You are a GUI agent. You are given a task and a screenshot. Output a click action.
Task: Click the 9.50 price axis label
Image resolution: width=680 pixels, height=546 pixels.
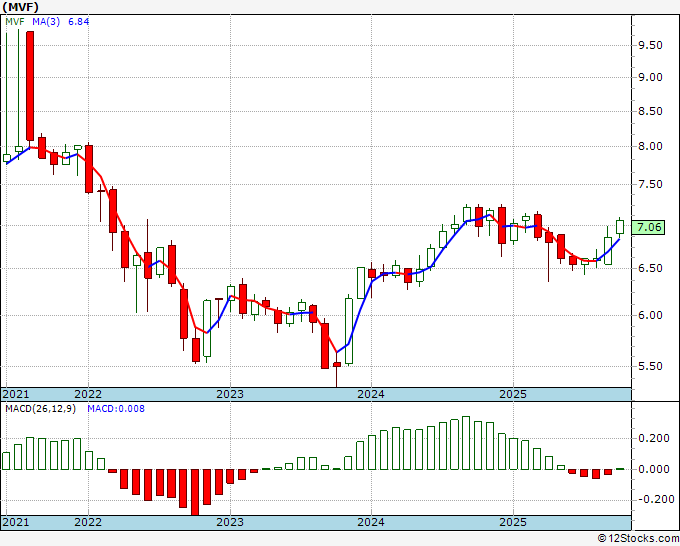coord(650,46)
